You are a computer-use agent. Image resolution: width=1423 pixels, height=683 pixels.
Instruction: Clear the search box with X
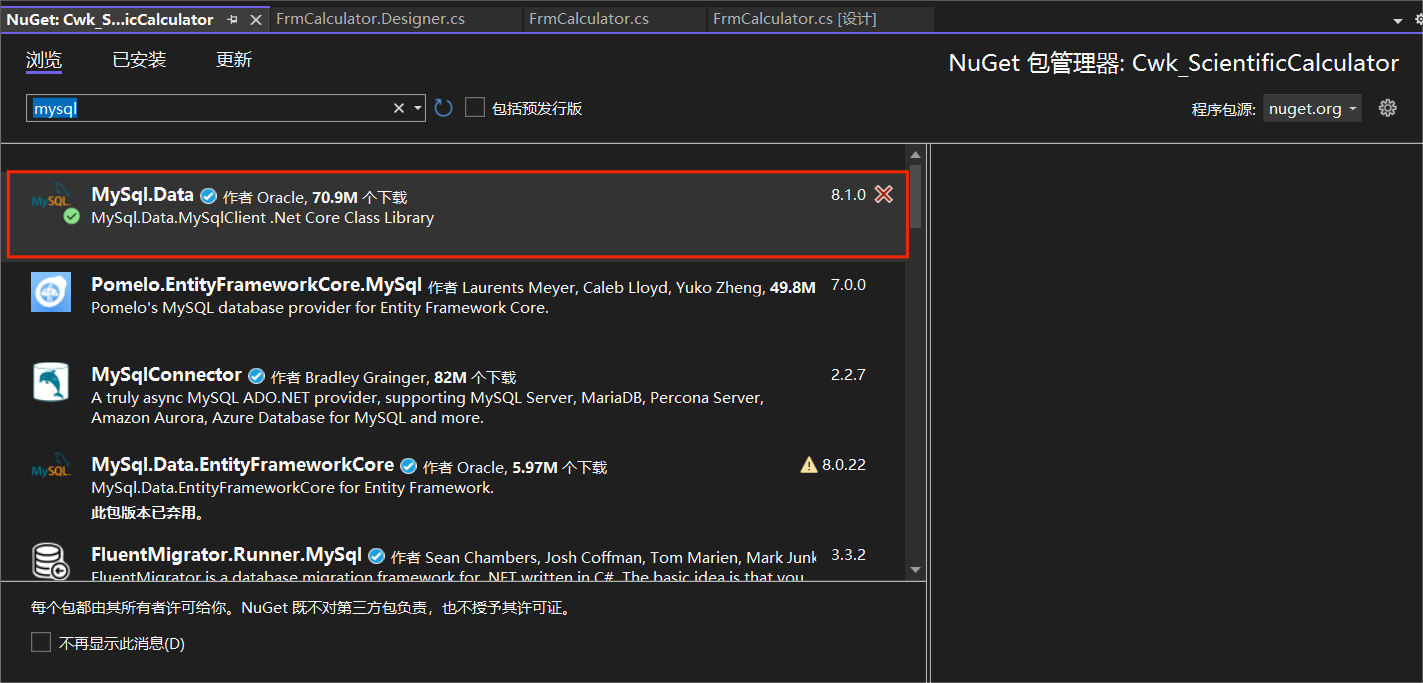point(399,108)
